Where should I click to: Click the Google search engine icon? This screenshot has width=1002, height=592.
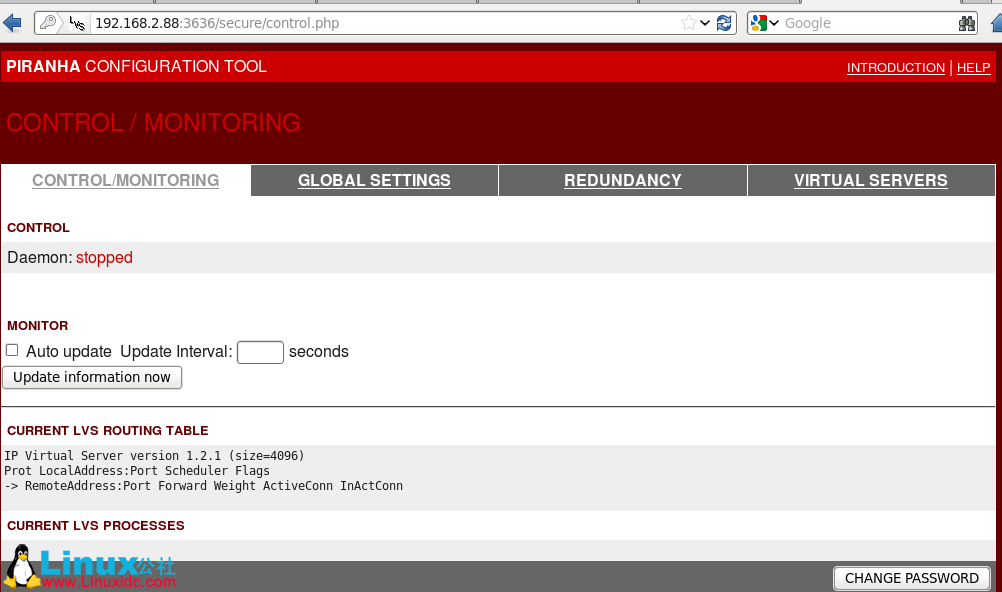point(759,23)
